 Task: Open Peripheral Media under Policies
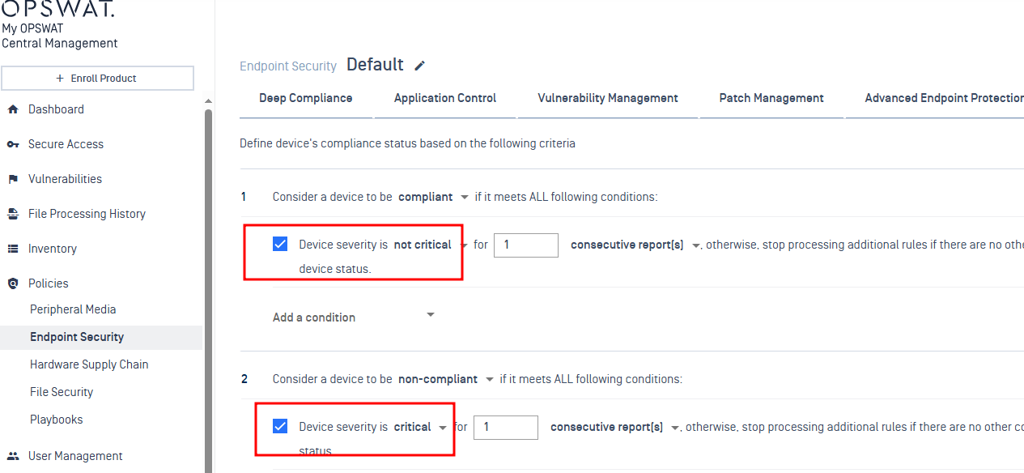click(x=73, y=309)
